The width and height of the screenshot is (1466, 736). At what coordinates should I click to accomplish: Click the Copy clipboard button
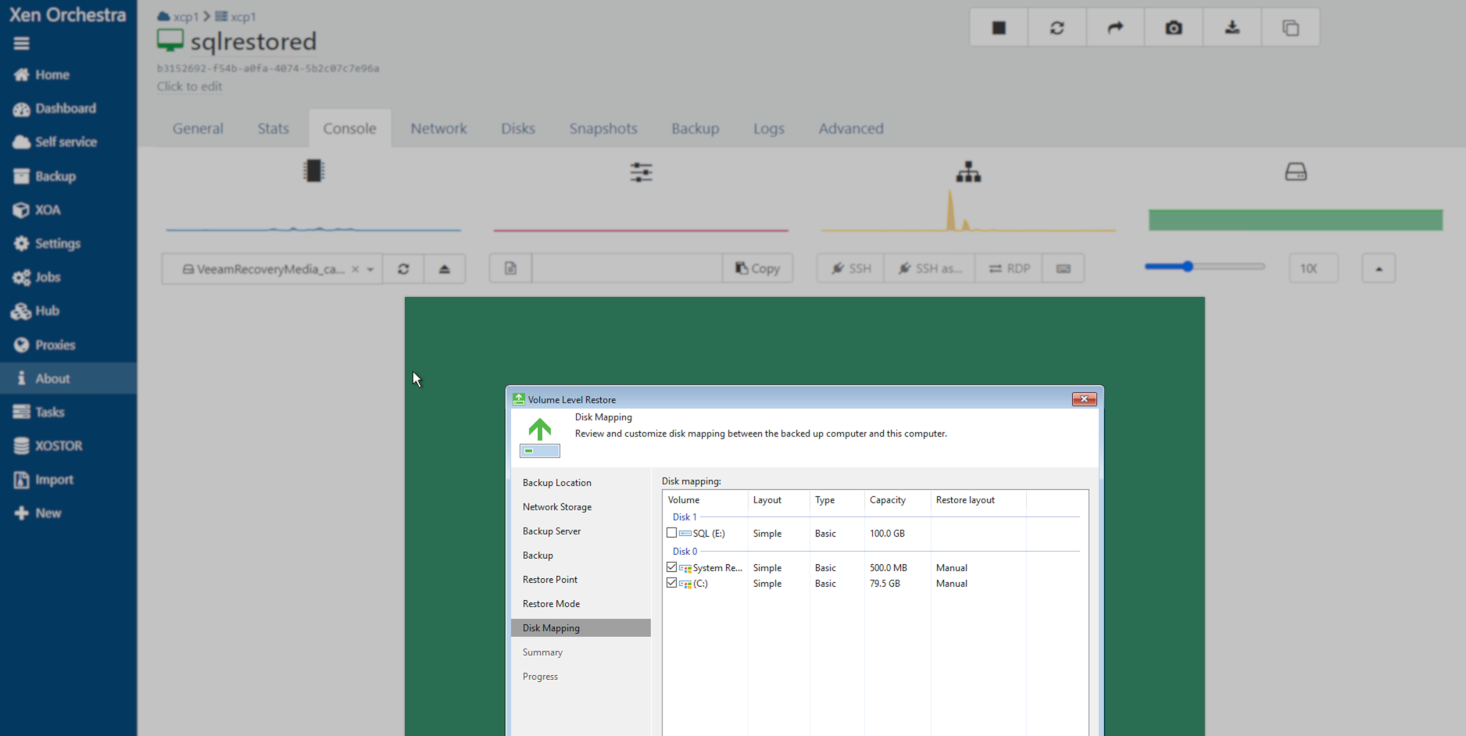point(757,269)
